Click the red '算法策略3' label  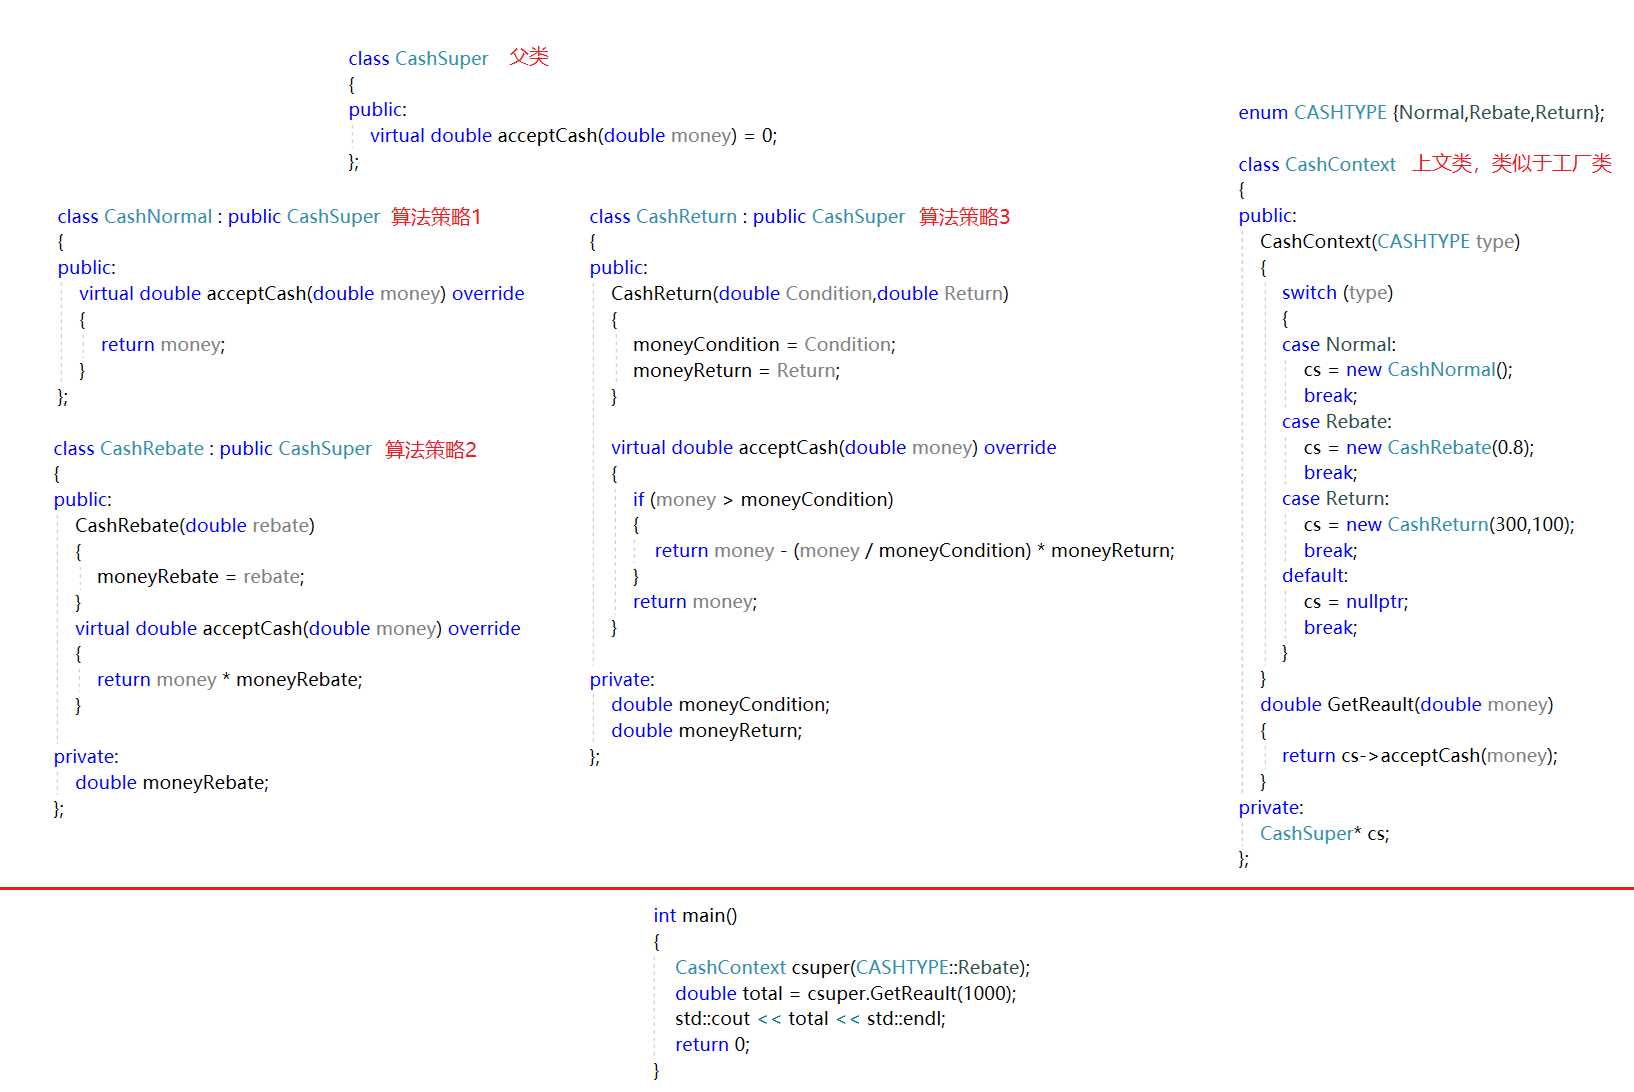965,216
